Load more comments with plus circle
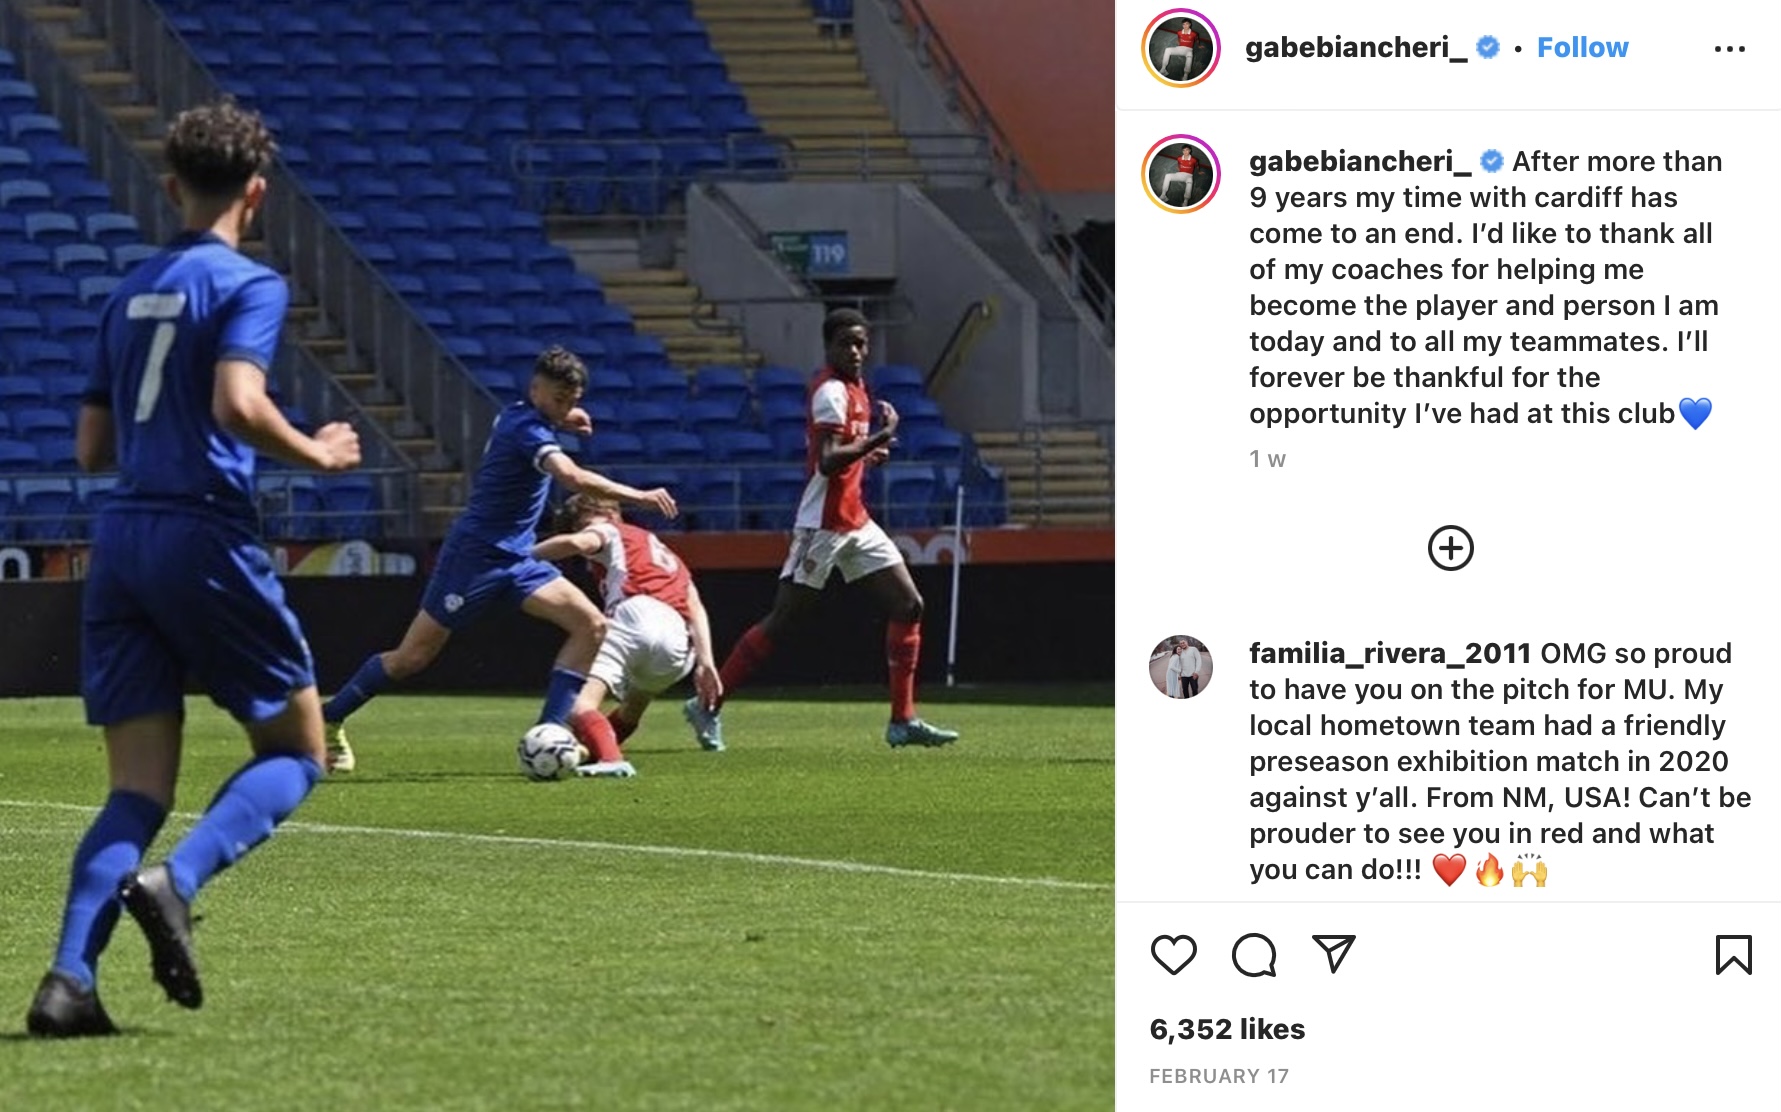Screen dimensions: 1781x1112 point(1450,548)
